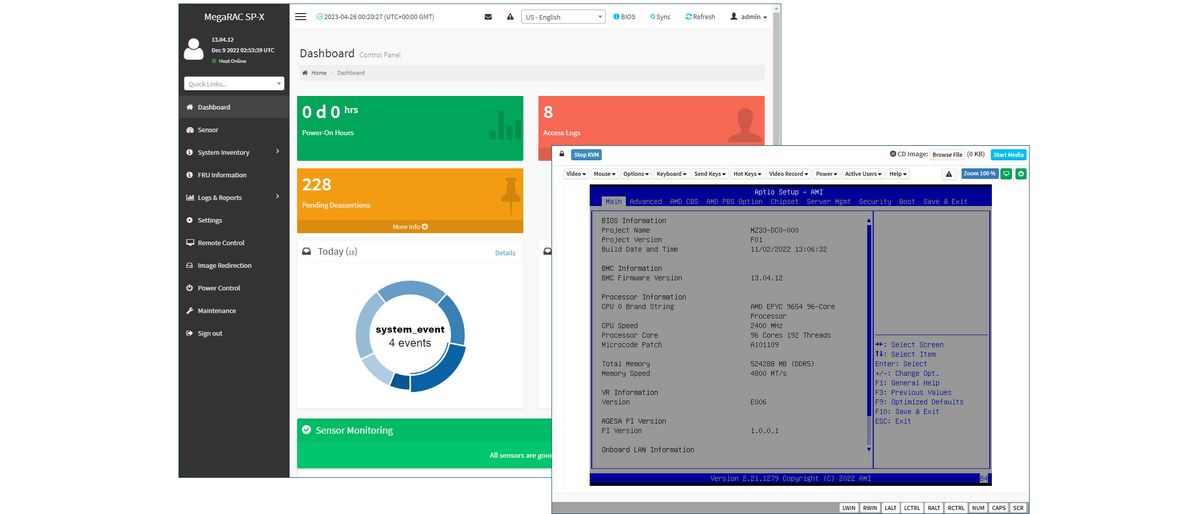Open the Active Users menu

864,174
